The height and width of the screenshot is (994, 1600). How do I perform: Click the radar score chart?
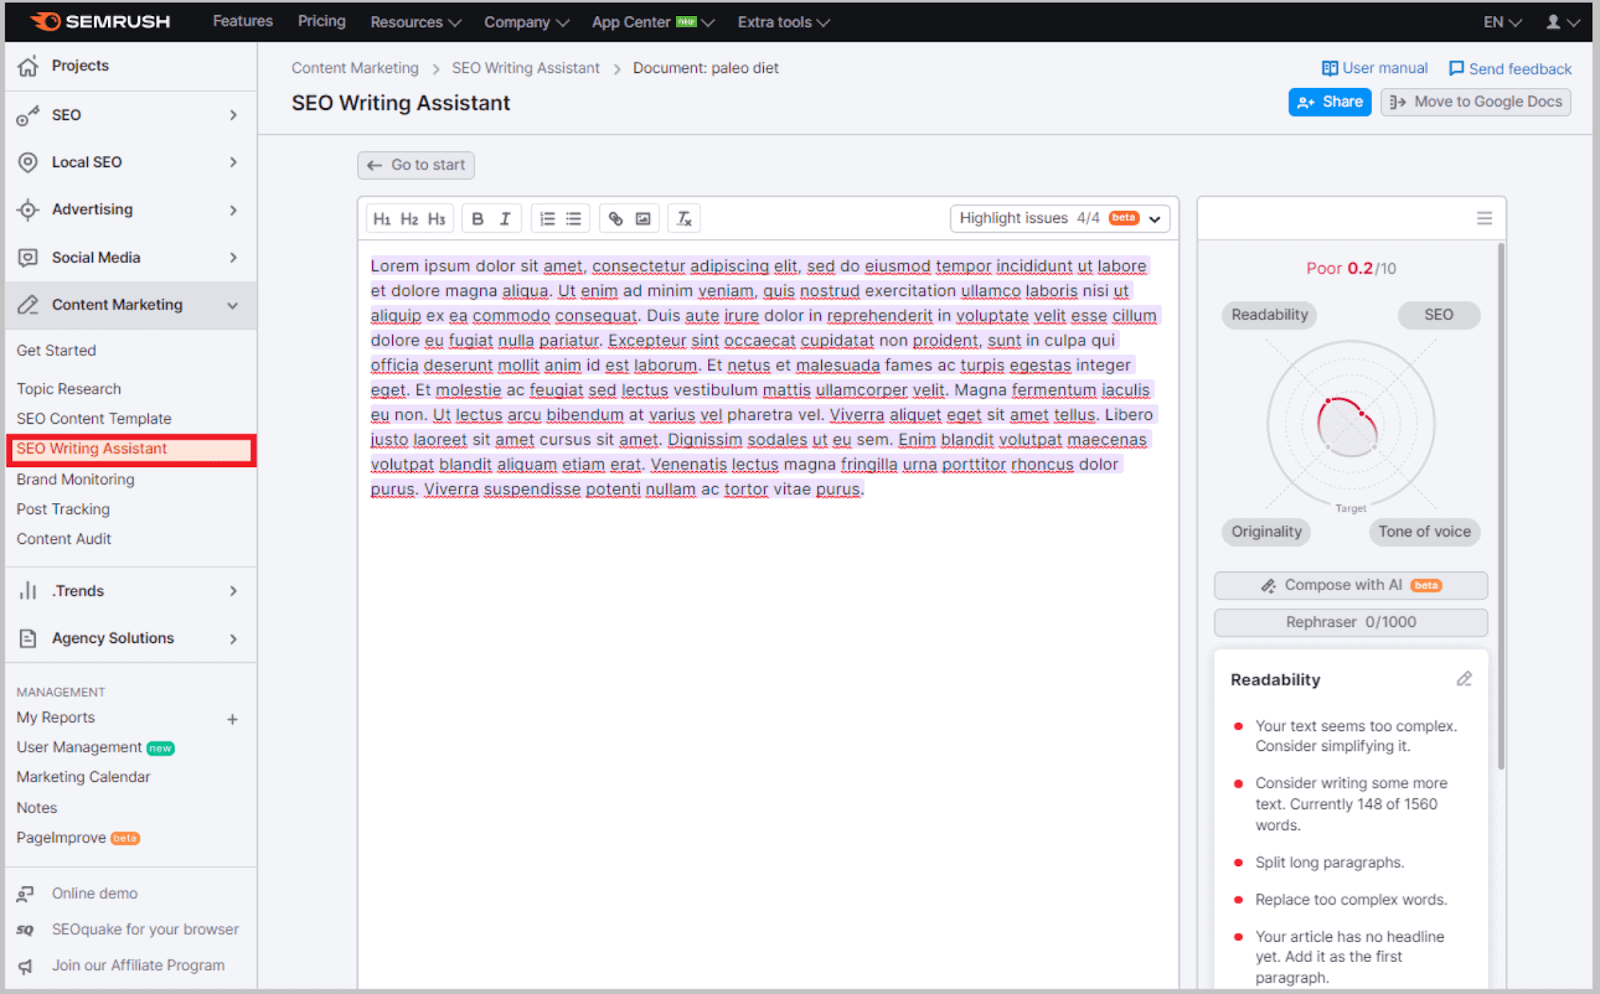(x=1350, y=425)
